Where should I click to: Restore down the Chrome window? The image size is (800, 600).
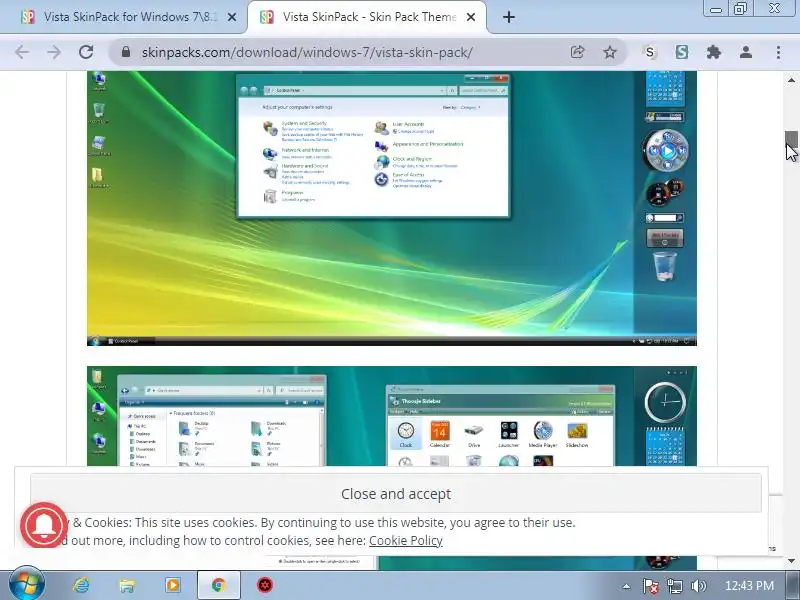(740, 9)
